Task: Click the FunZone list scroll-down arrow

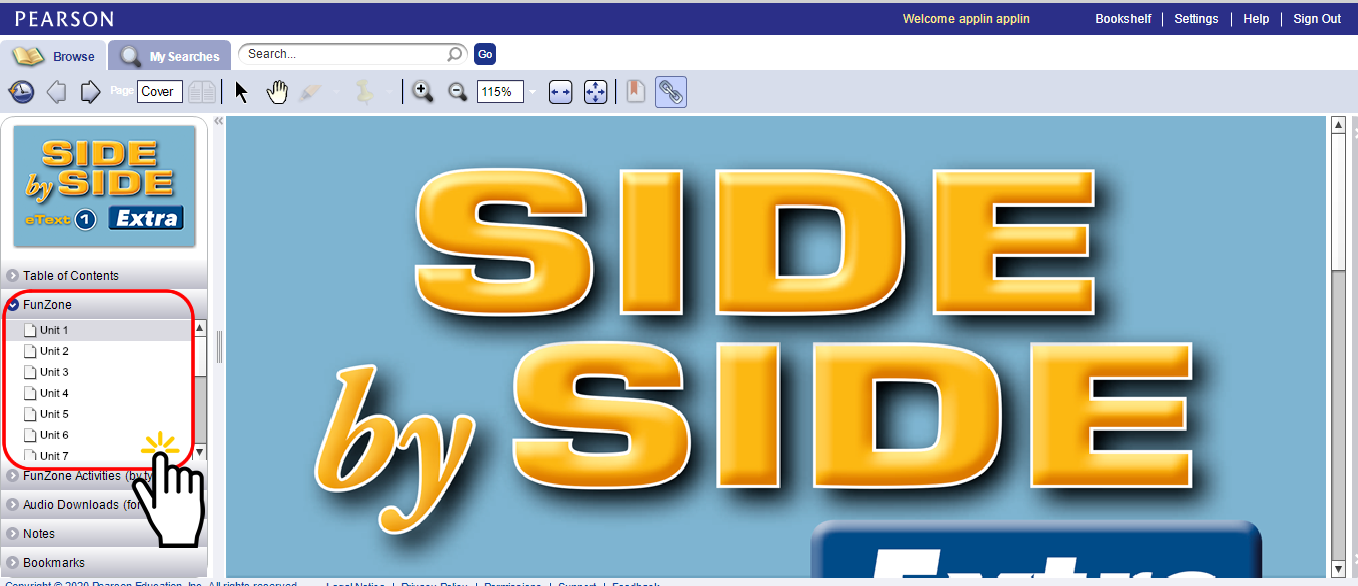Action: [200, 452]
